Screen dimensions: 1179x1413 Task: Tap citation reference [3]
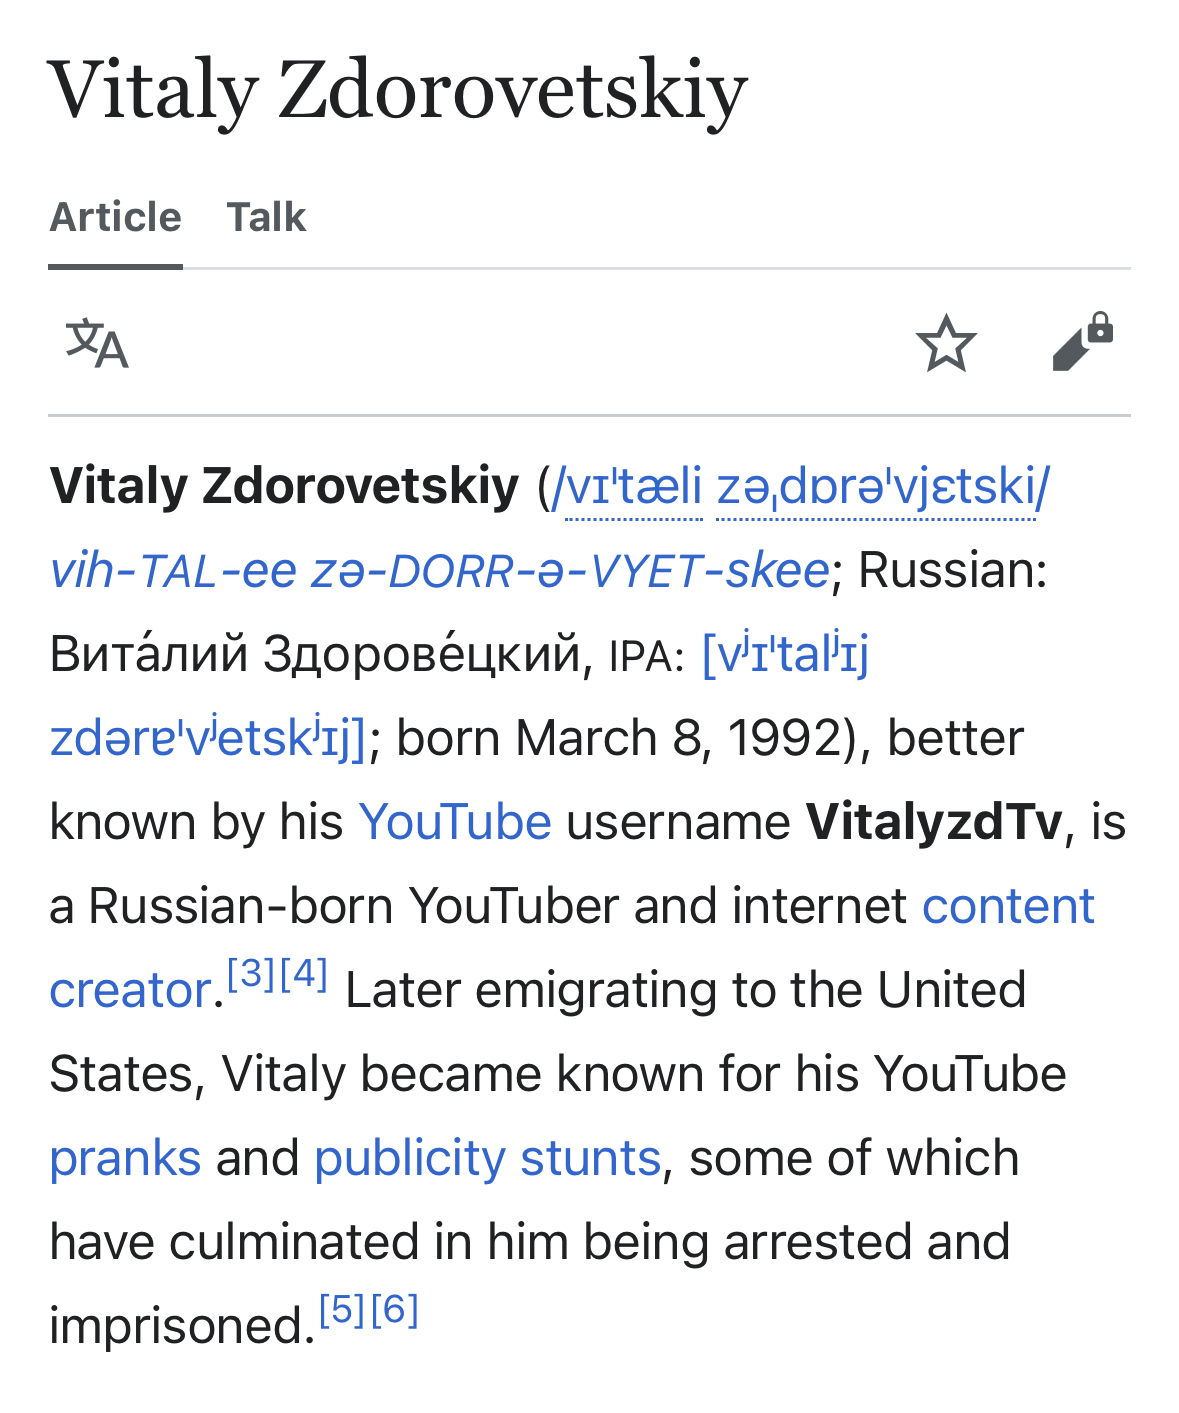[x=251, y=973]
